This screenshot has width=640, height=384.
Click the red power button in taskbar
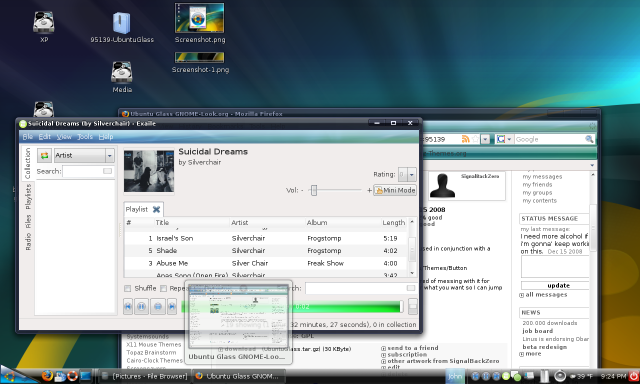[633, 376]
